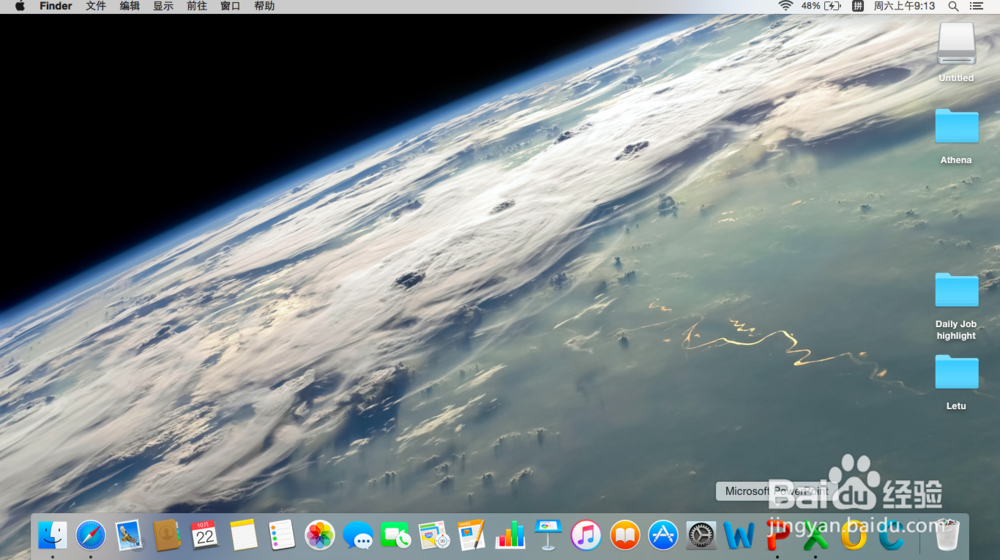Open Spotlight search magnifier
This screenshot has width=1000, height=560.
[953, 6]
